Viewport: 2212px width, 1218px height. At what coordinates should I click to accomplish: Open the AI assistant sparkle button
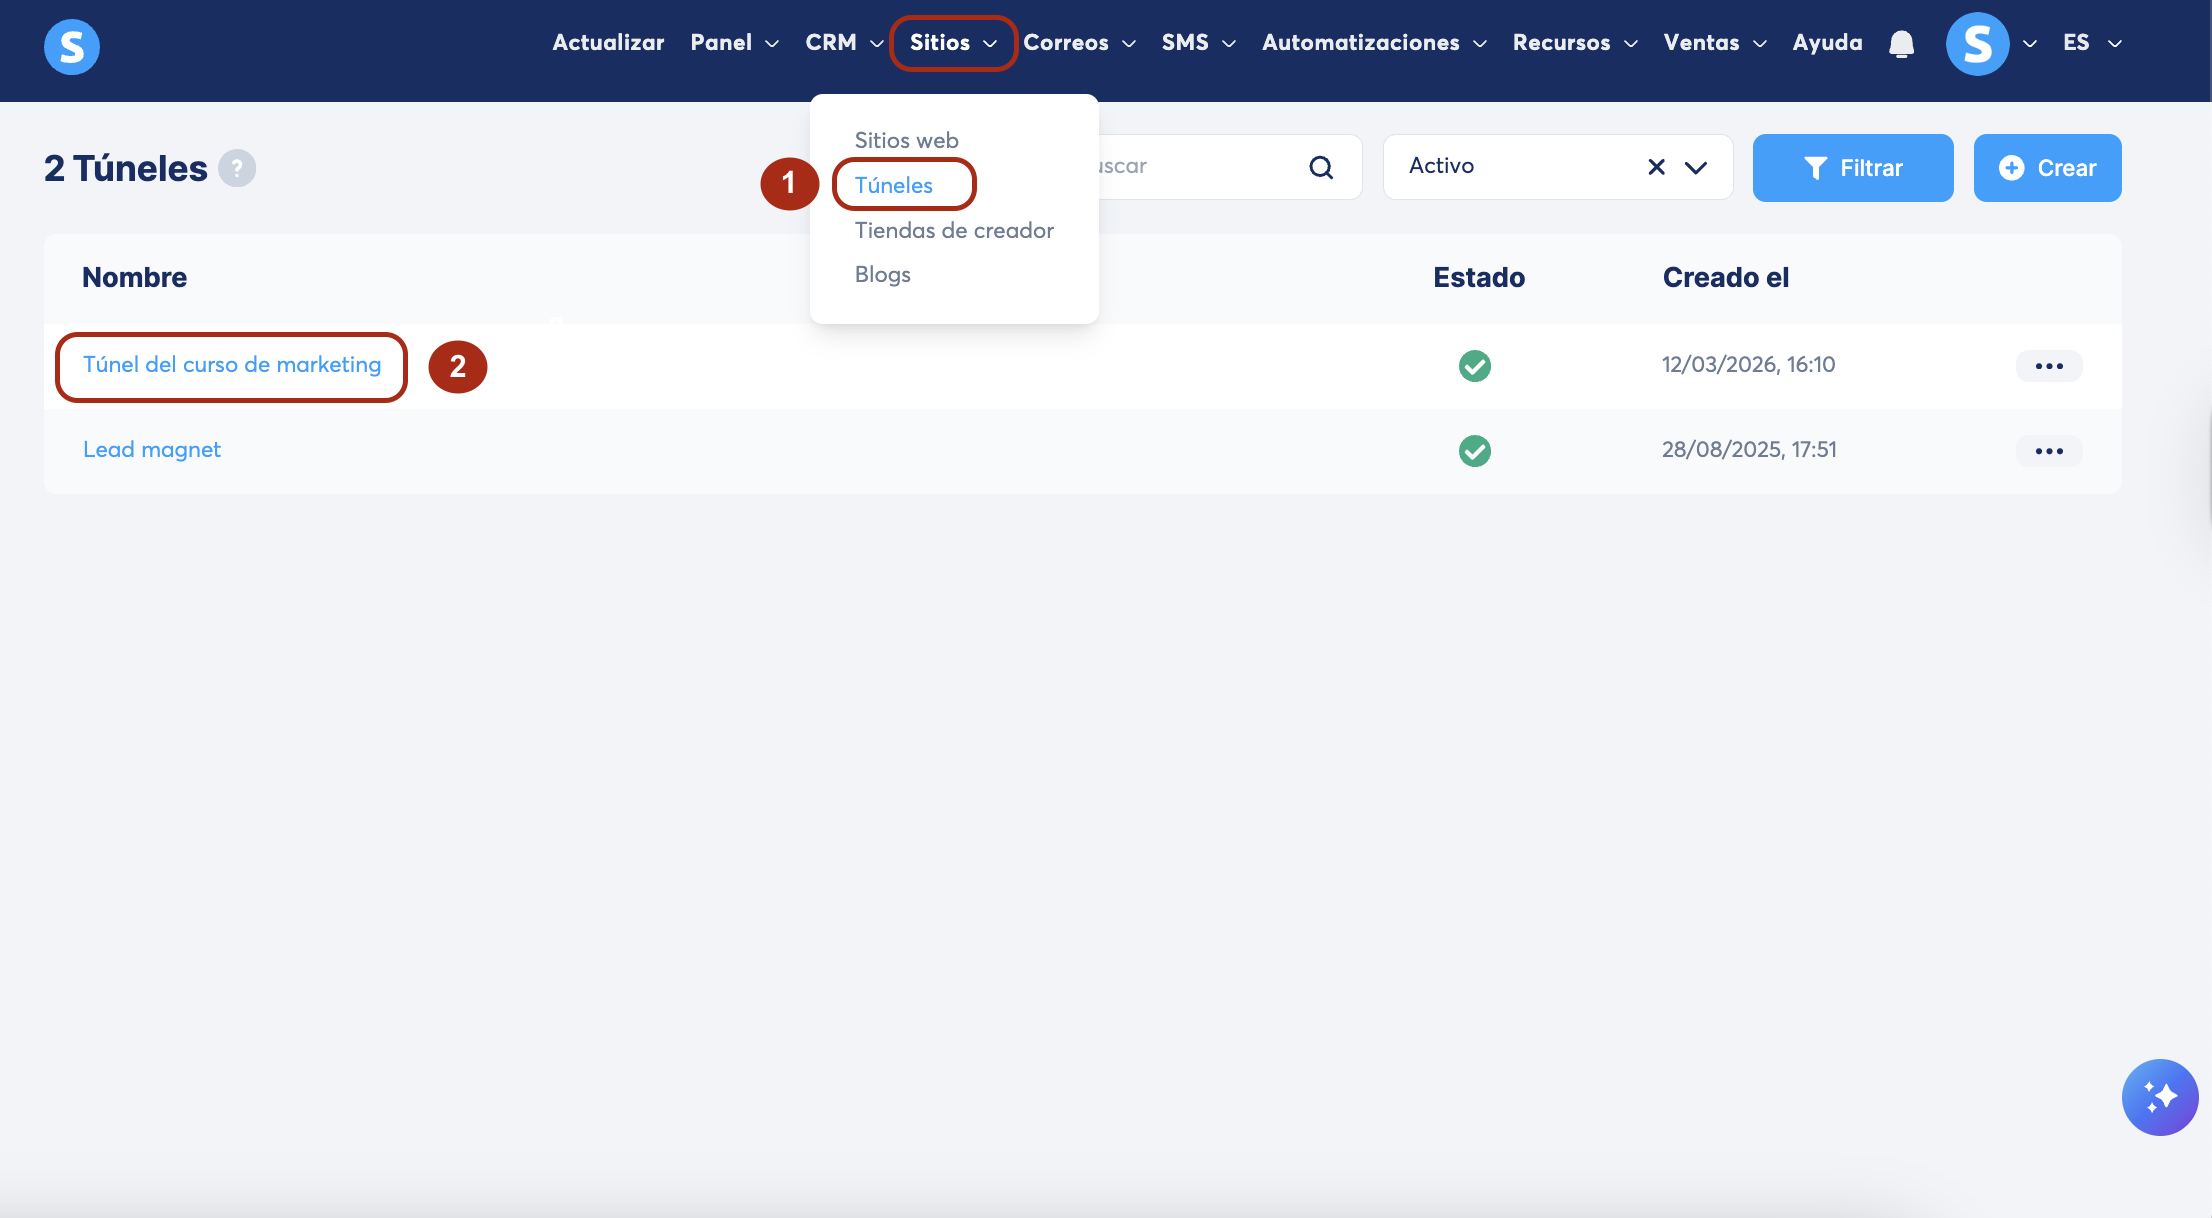click(x=2159, y=1097)
